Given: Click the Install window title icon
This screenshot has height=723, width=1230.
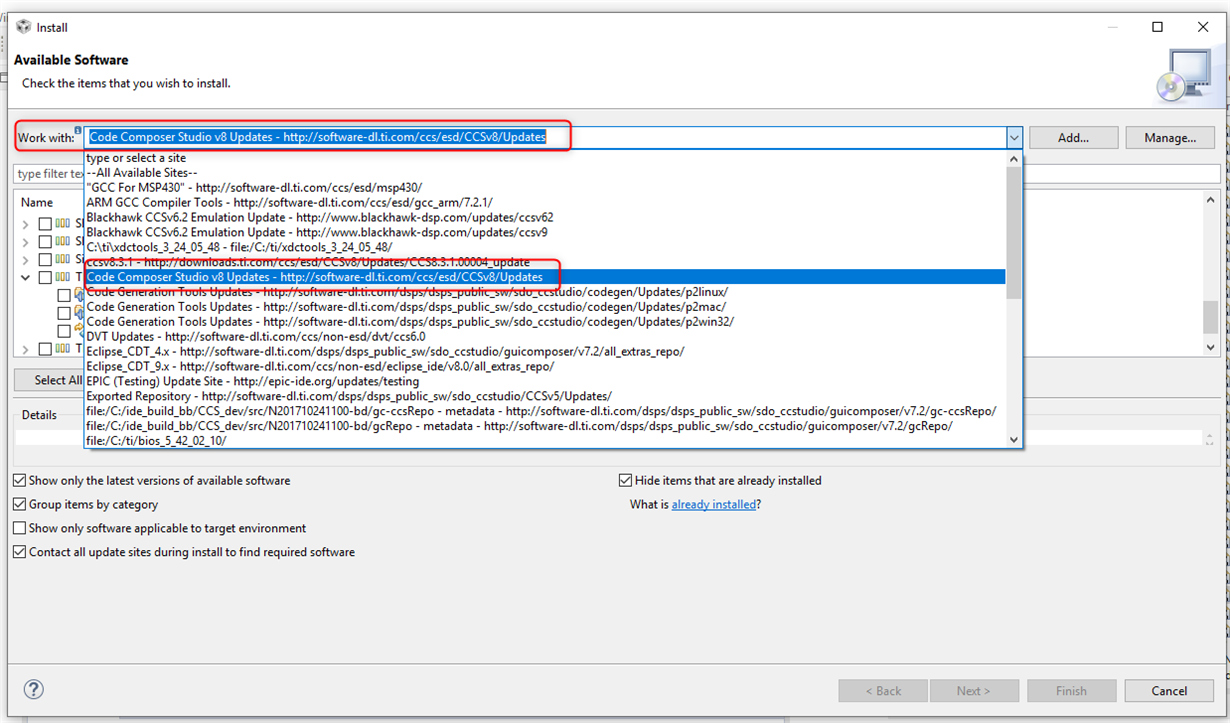Looking at the screenshot, I should coord(23,27).
